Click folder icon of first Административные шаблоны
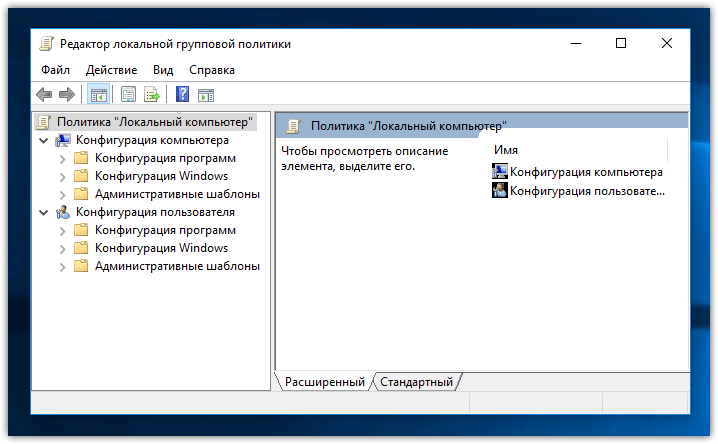 click(x=81, y=194)
